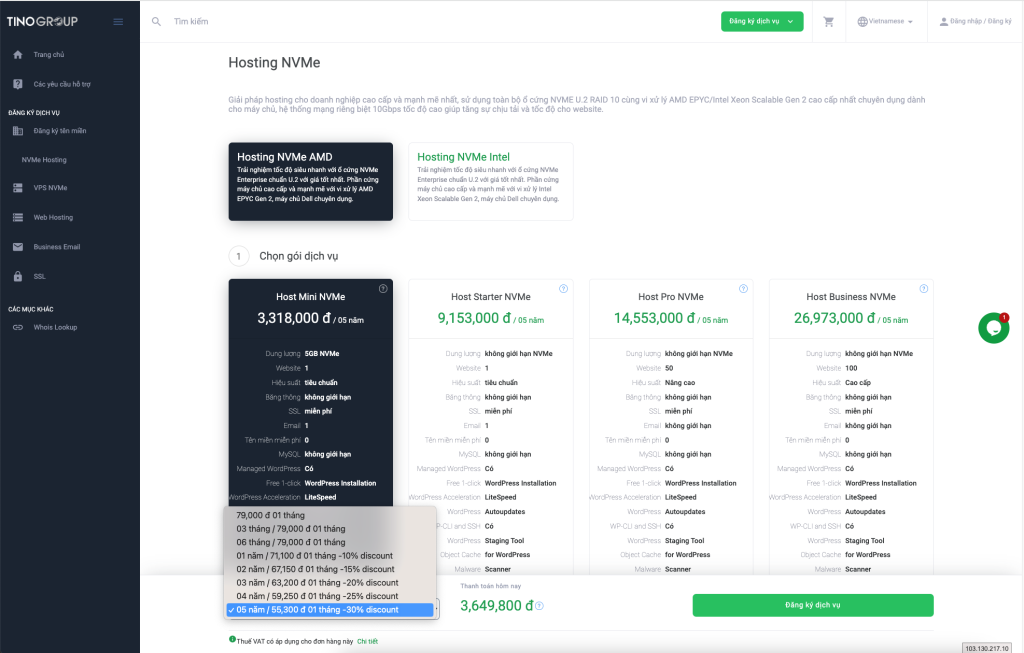This screenshot has width=1024, height=653.
Task: Expand the Vietnamese language dropdown
Action: pos(885,22)
